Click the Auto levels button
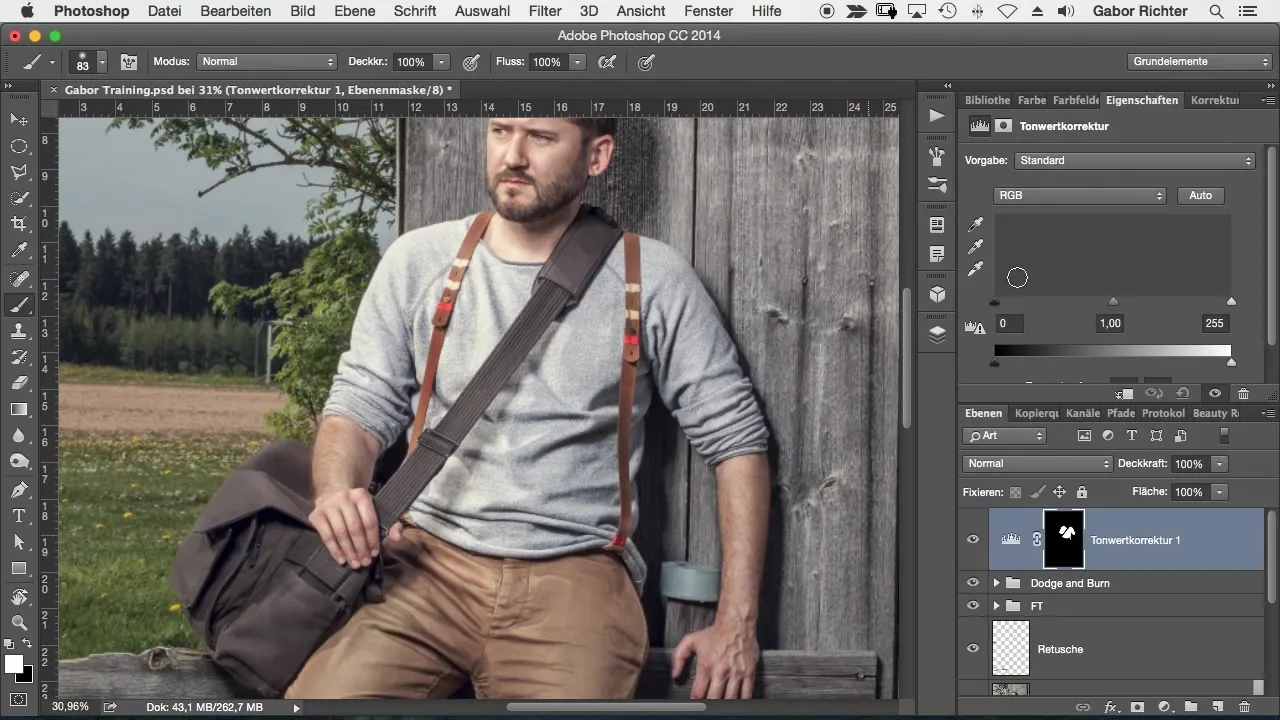Viewport: 1280px width, 720px height. point(1201,196)
